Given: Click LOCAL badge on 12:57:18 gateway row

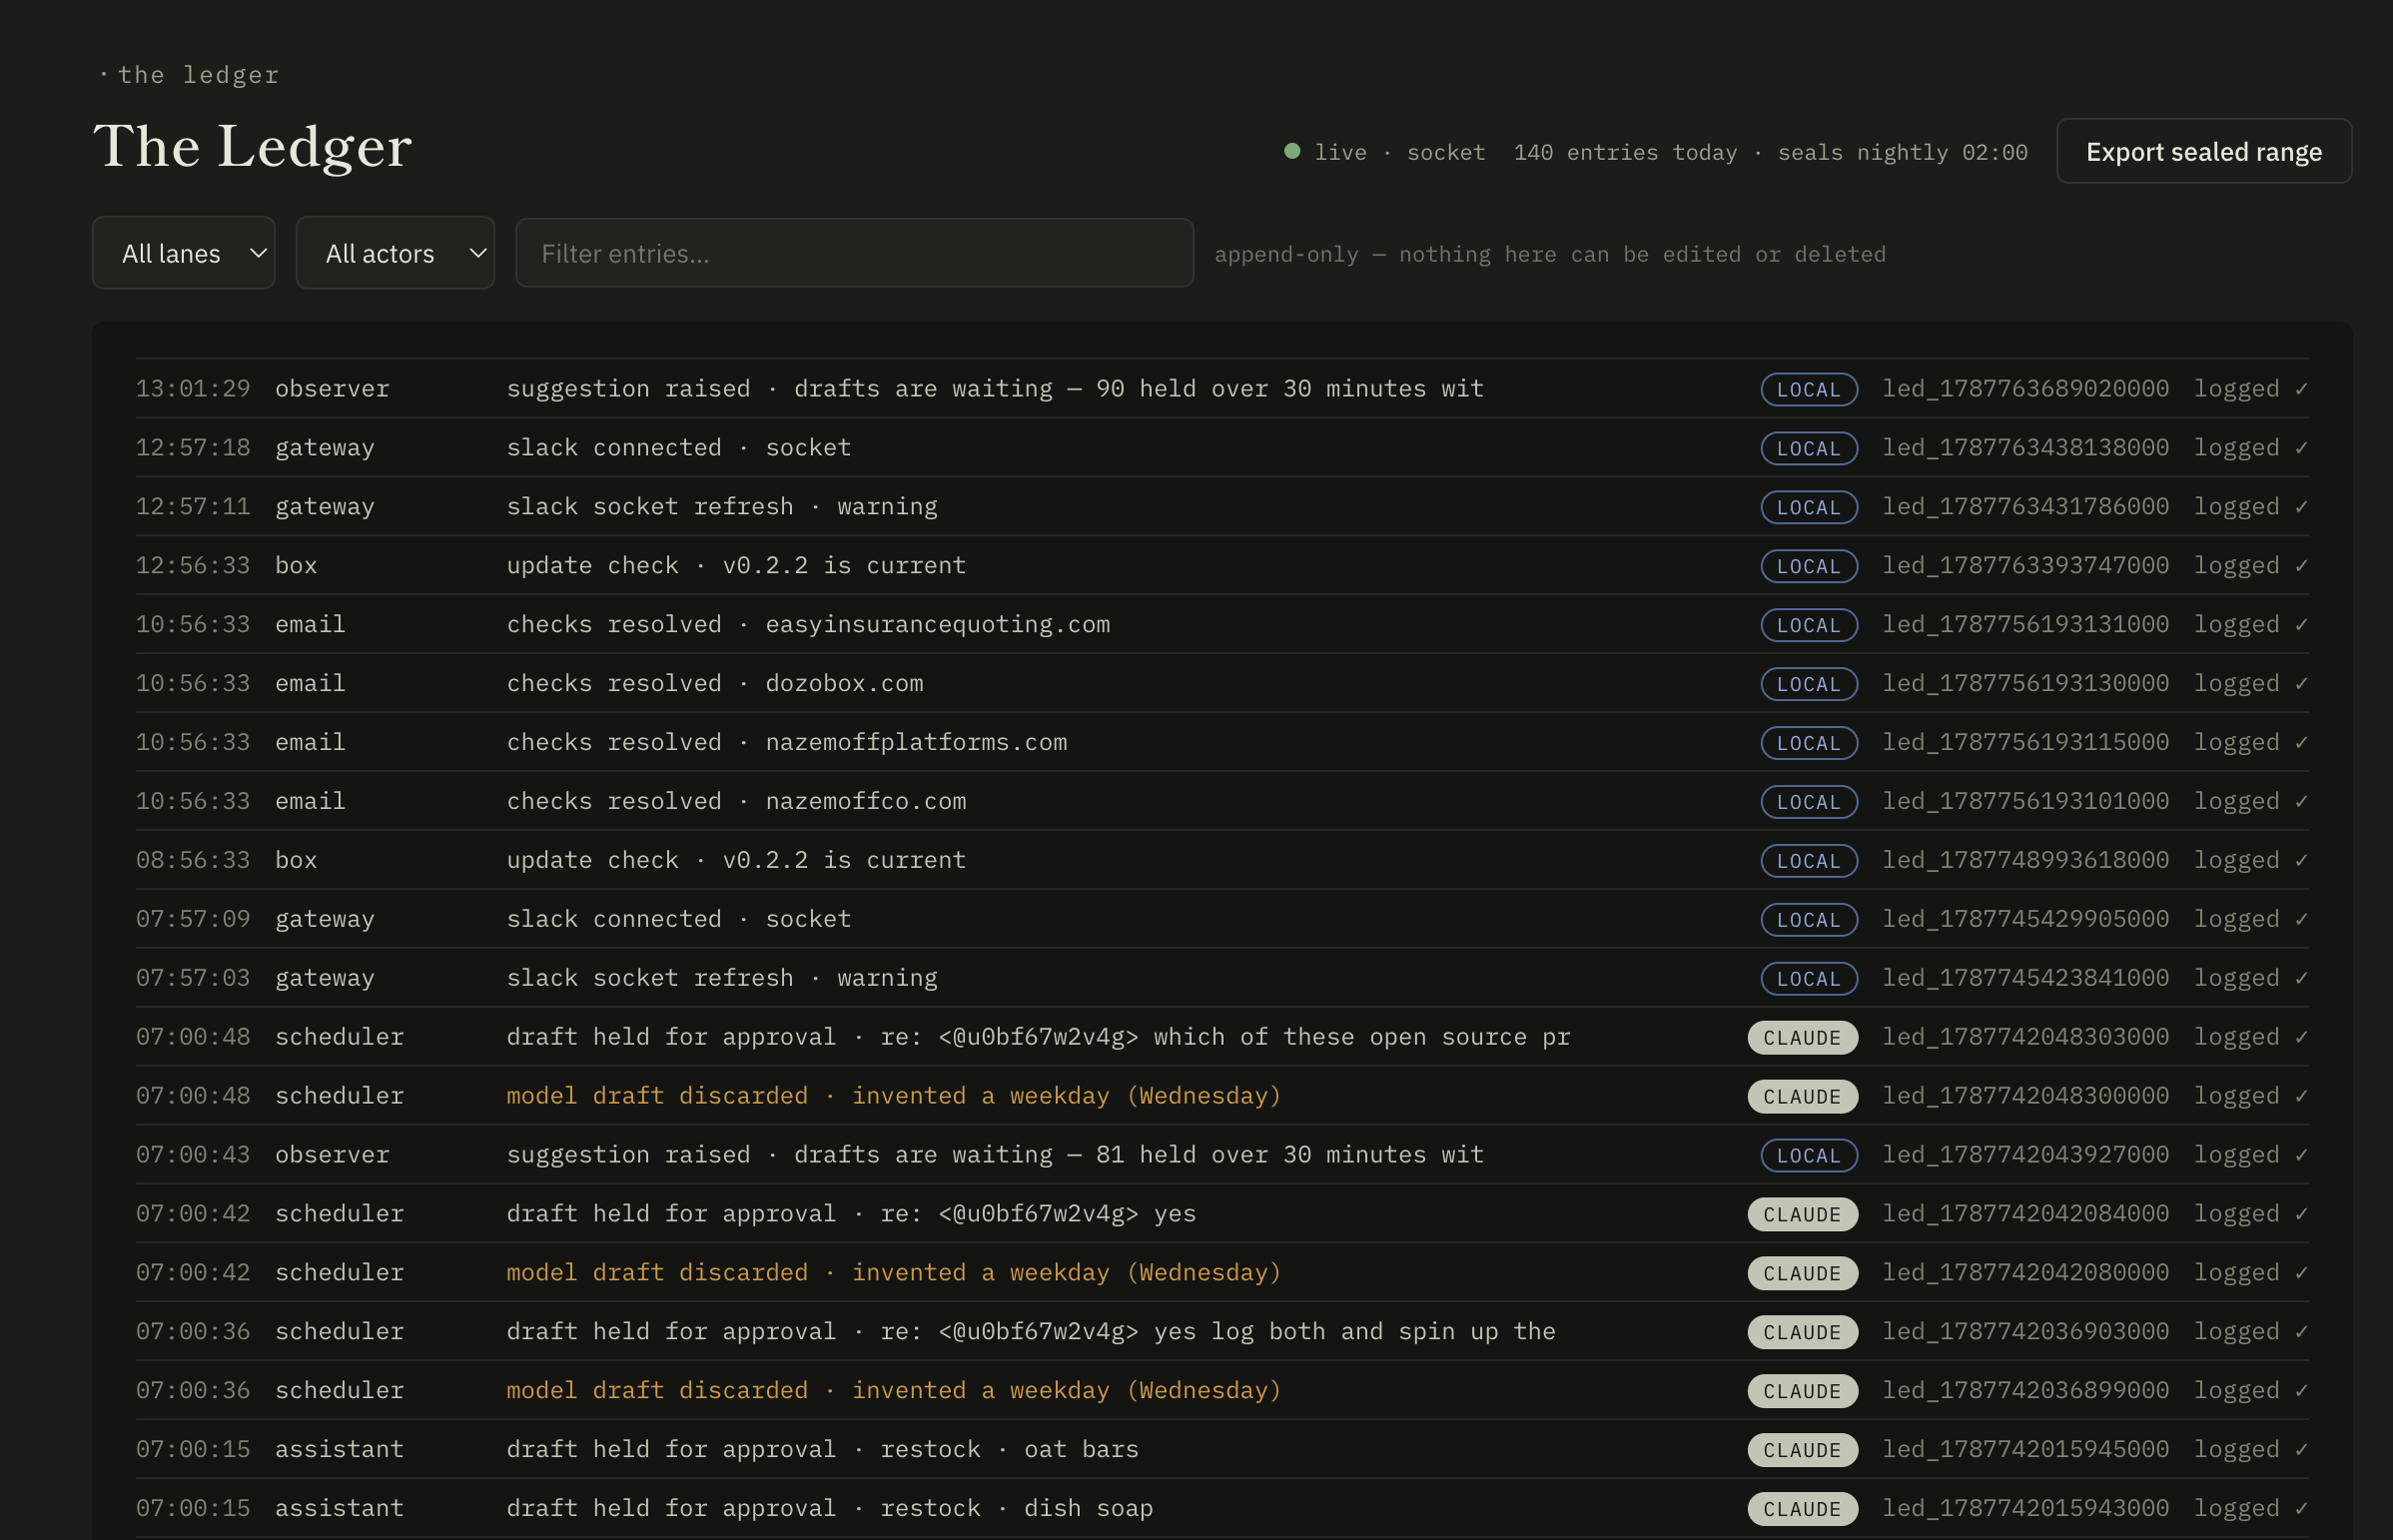Looking at the screenshot, I should tap(1808, 448).
